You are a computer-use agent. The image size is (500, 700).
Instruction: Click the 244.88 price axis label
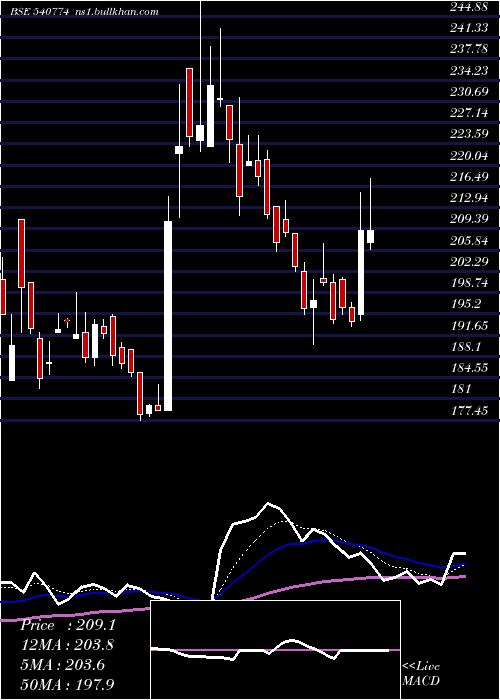coord(469,7)
